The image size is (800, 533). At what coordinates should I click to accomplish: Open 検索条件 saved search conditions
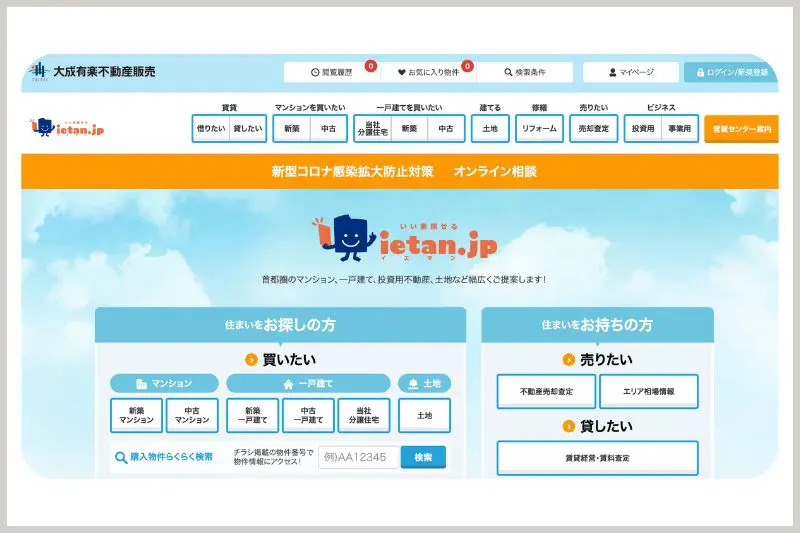pyautogui.click(x=525, y=72)
